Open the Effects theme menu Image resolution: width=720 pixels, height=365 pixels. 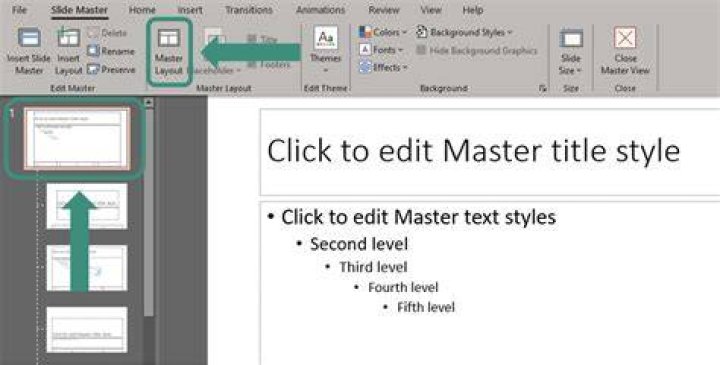point(383,67)
